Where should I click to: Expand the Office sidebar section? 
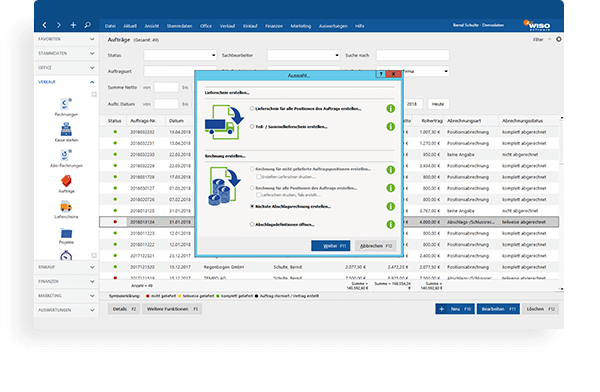tap(66, 67)
